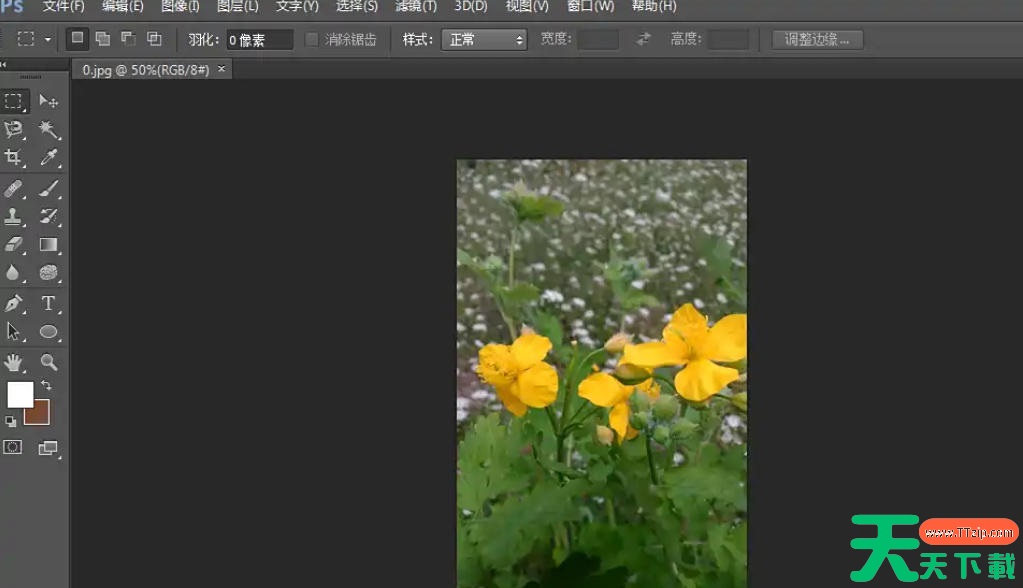Viewport: 1023px width, 588px height.
Task: Enable the 消除锯齿 anti-alias checkbox
Action: point(312,40)
